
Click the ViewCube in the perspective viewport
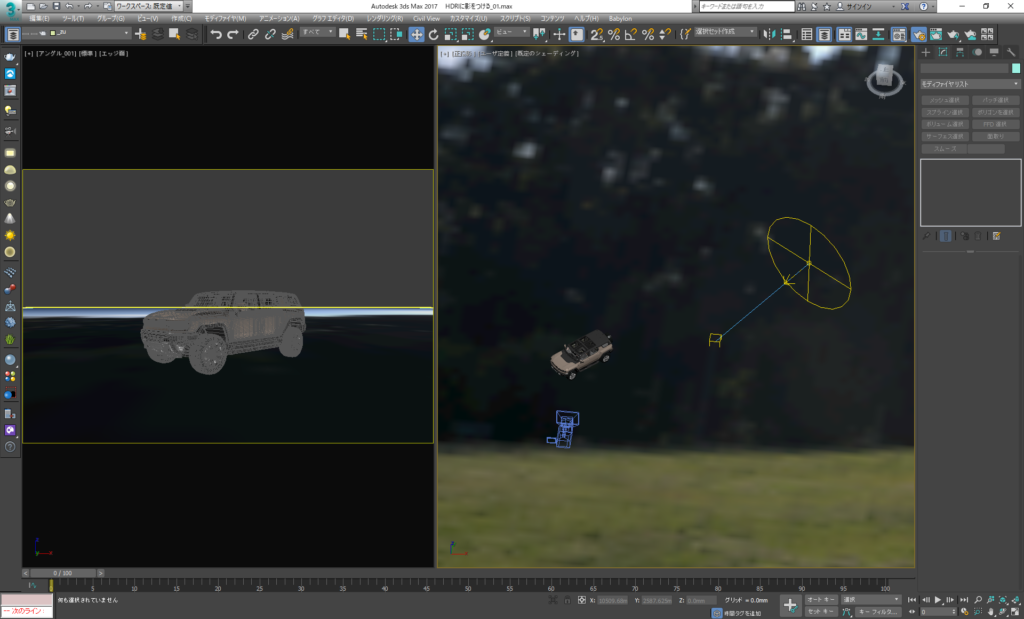[x=884, y=78]
